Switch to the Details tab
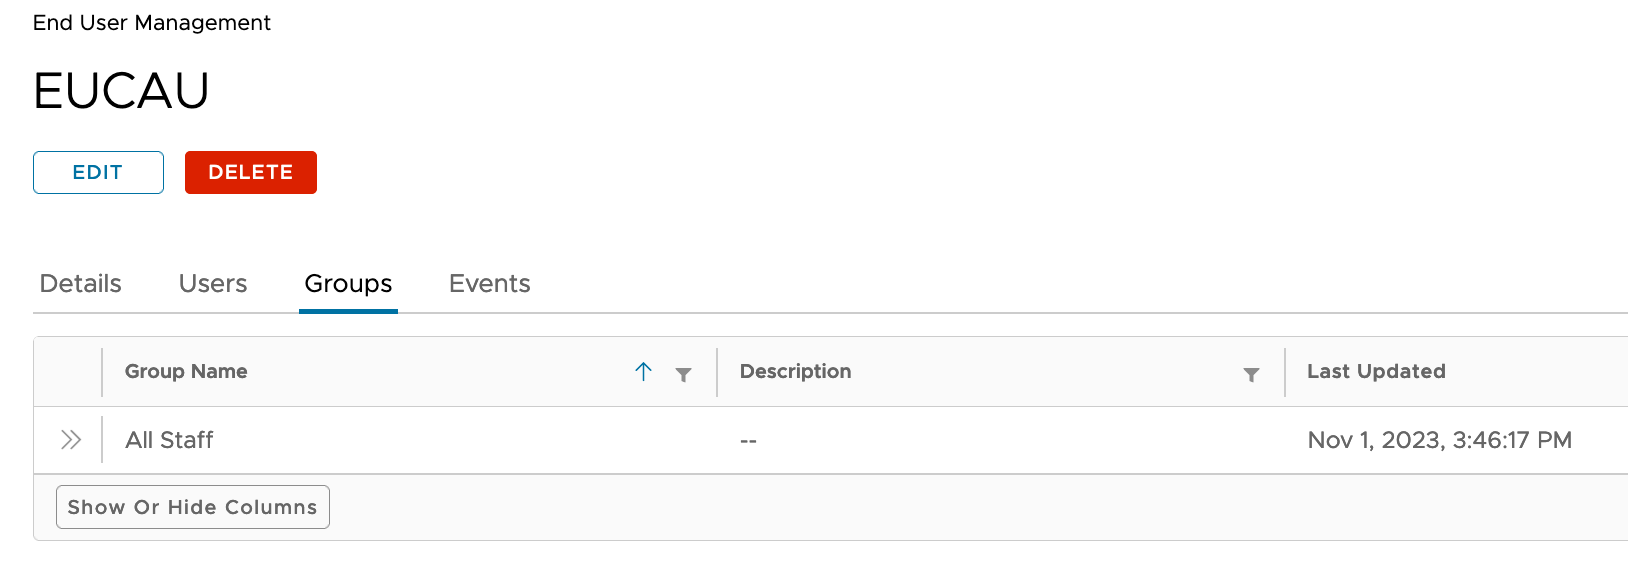The image size is (1628, 562). pos(81,284)
